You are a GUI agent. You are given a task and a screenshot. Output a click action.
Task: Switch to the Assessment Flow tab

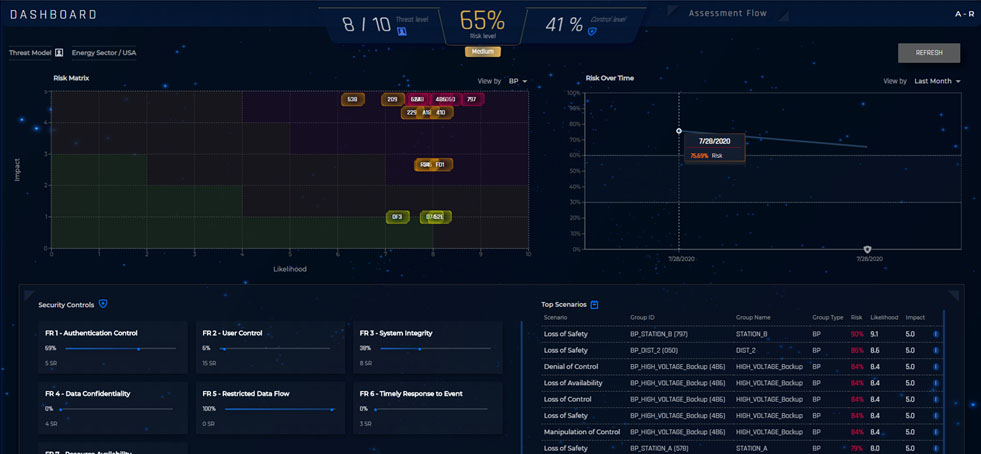click(728, 14)
